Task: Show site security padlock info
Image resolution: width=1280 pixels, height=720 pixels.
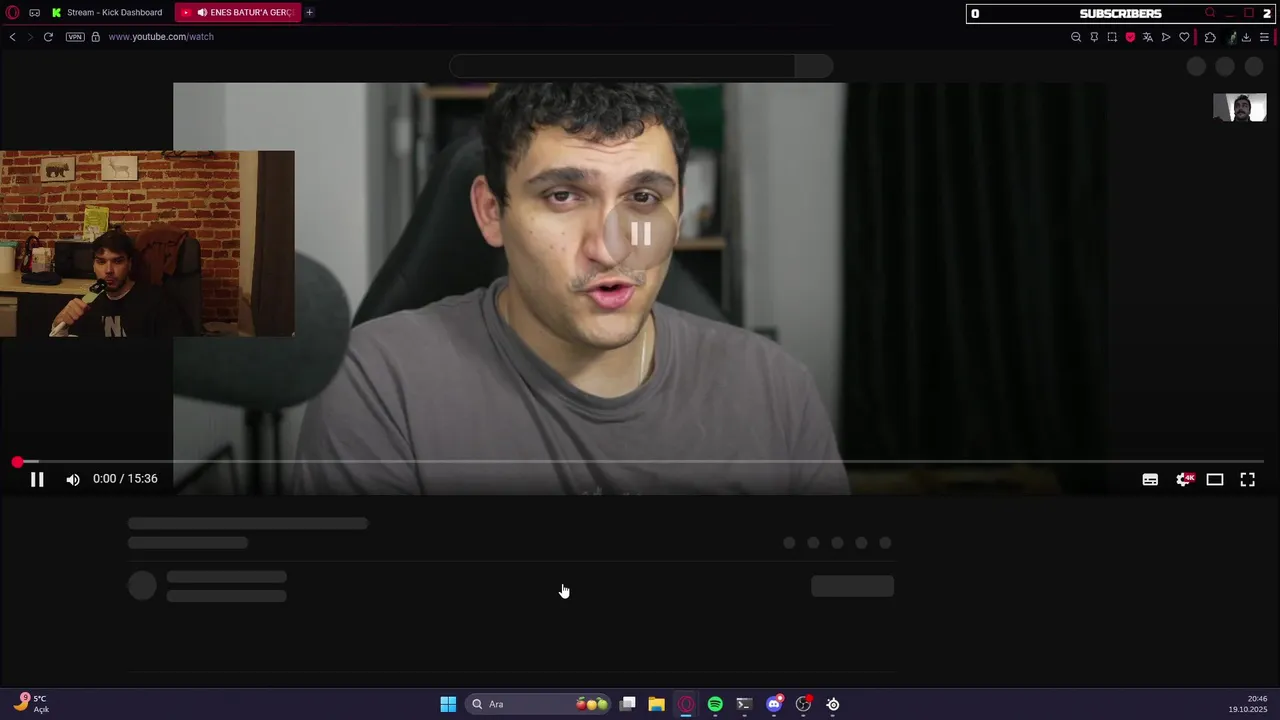Action: 96,37
